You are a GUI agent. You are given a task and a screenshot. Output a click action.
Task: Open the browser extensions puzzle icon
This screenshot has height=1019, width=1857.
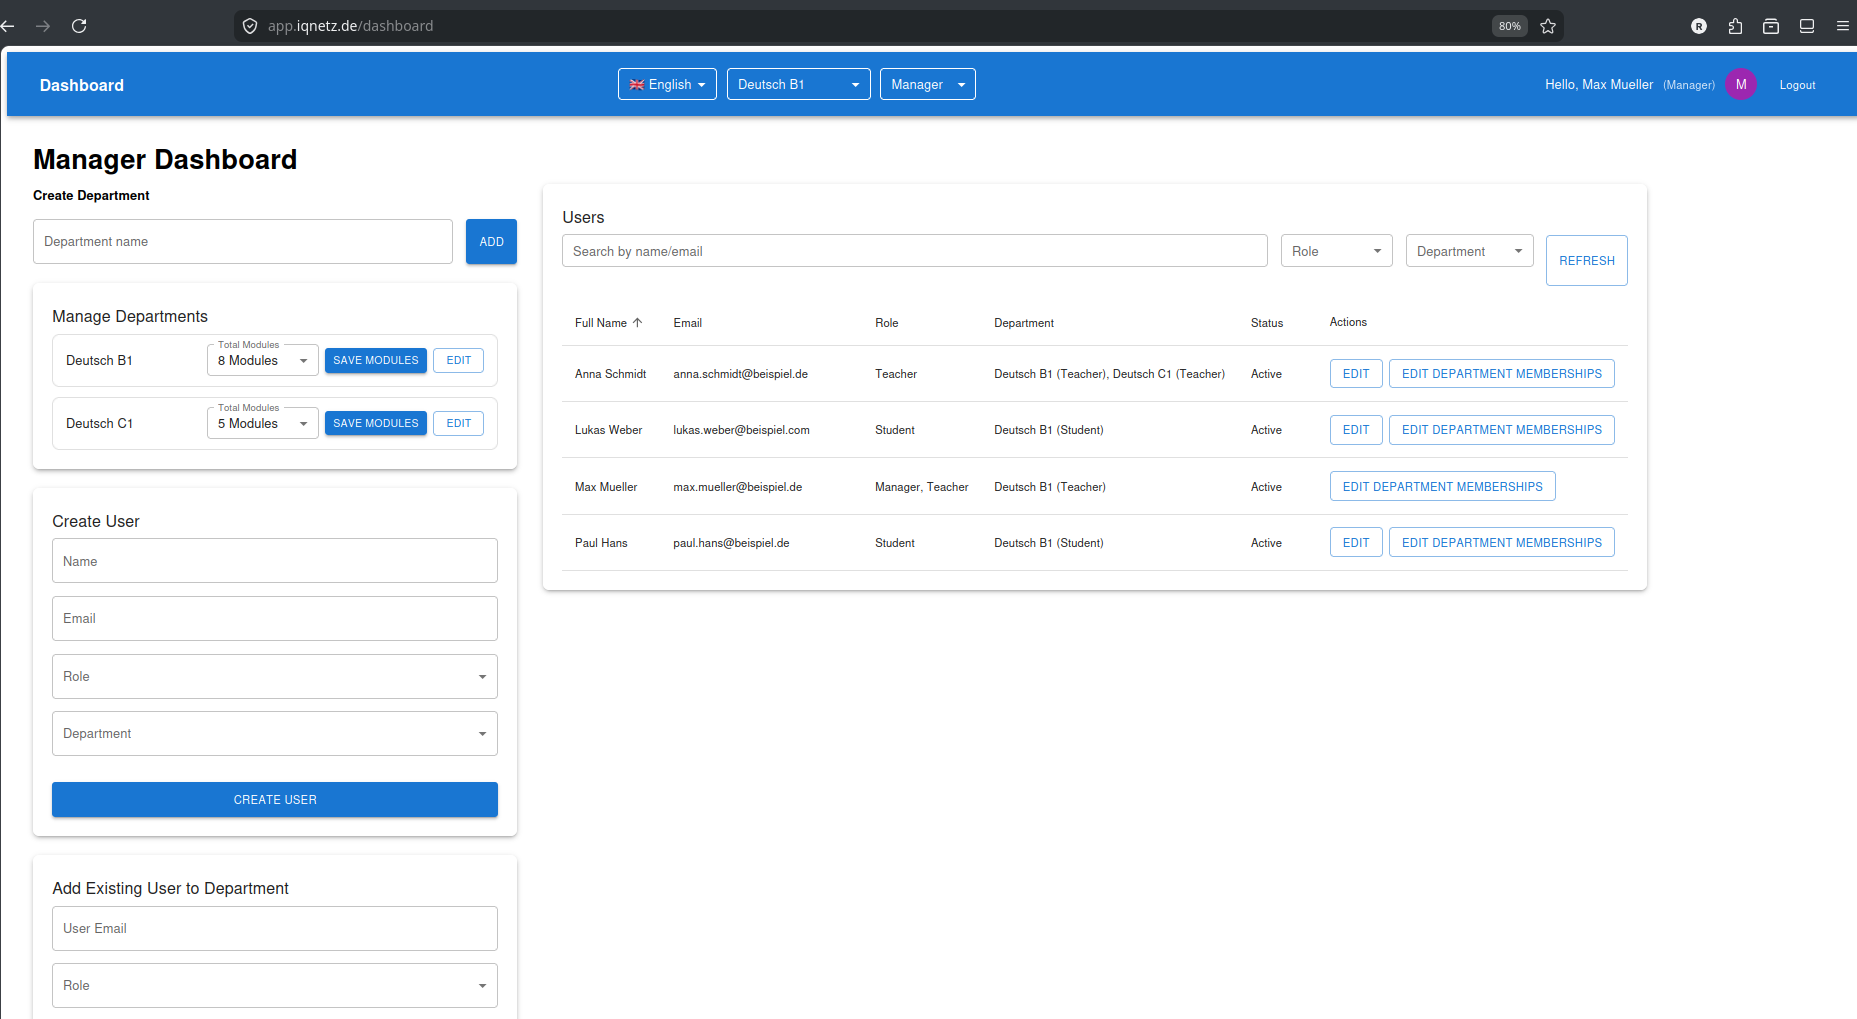pyautogui.click(x=1735, y=26)
